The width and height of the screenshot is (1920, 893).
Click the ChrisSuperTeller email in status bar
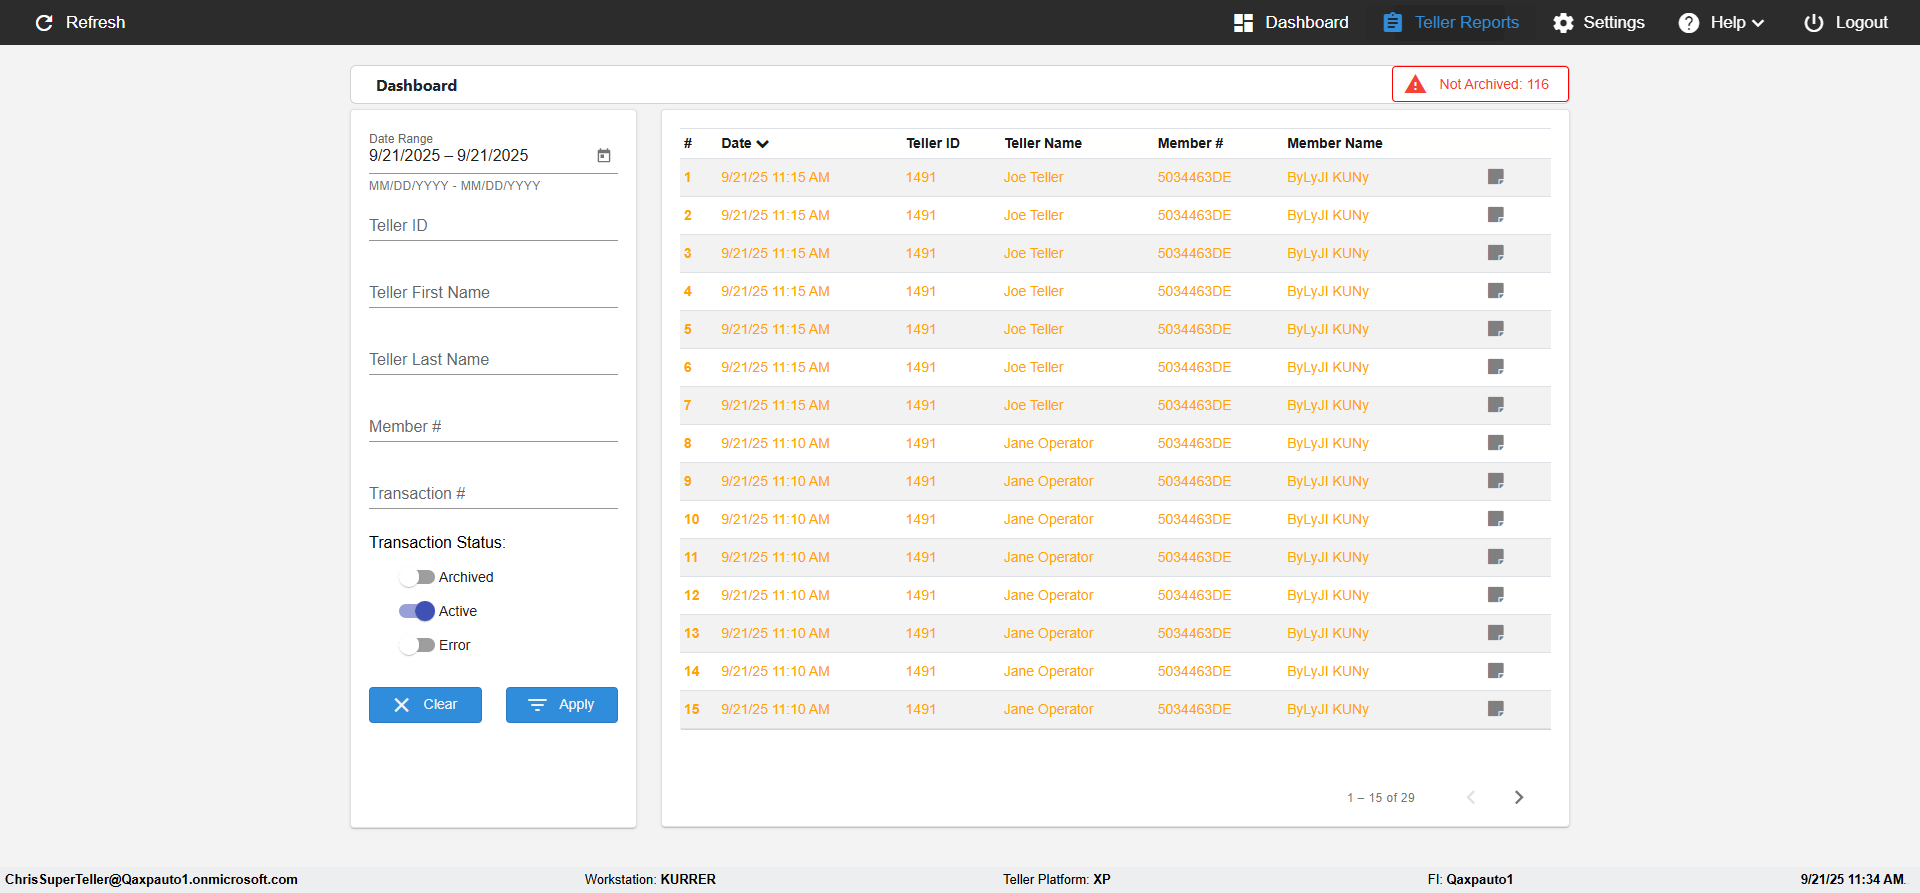[151, 880]
